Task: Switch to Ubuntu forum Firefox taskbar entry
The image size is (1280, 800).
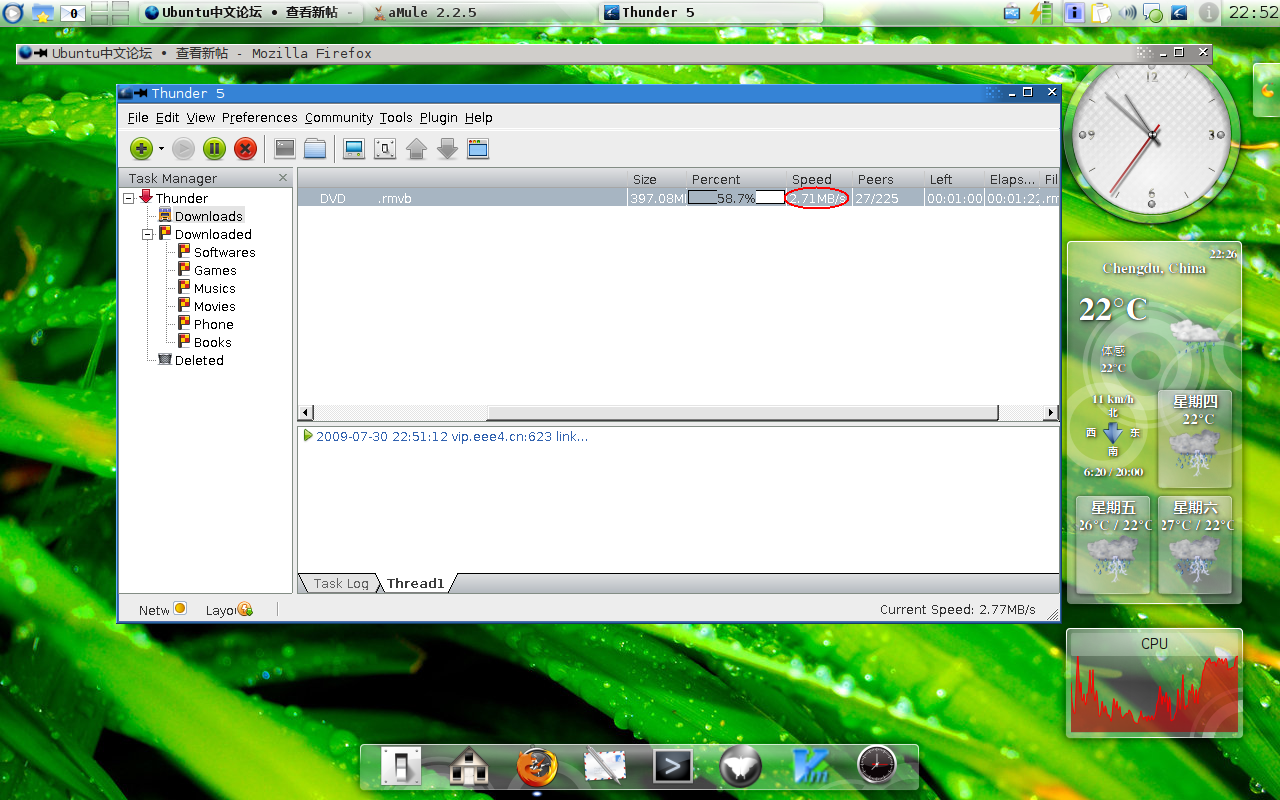Action: [250, 13]
